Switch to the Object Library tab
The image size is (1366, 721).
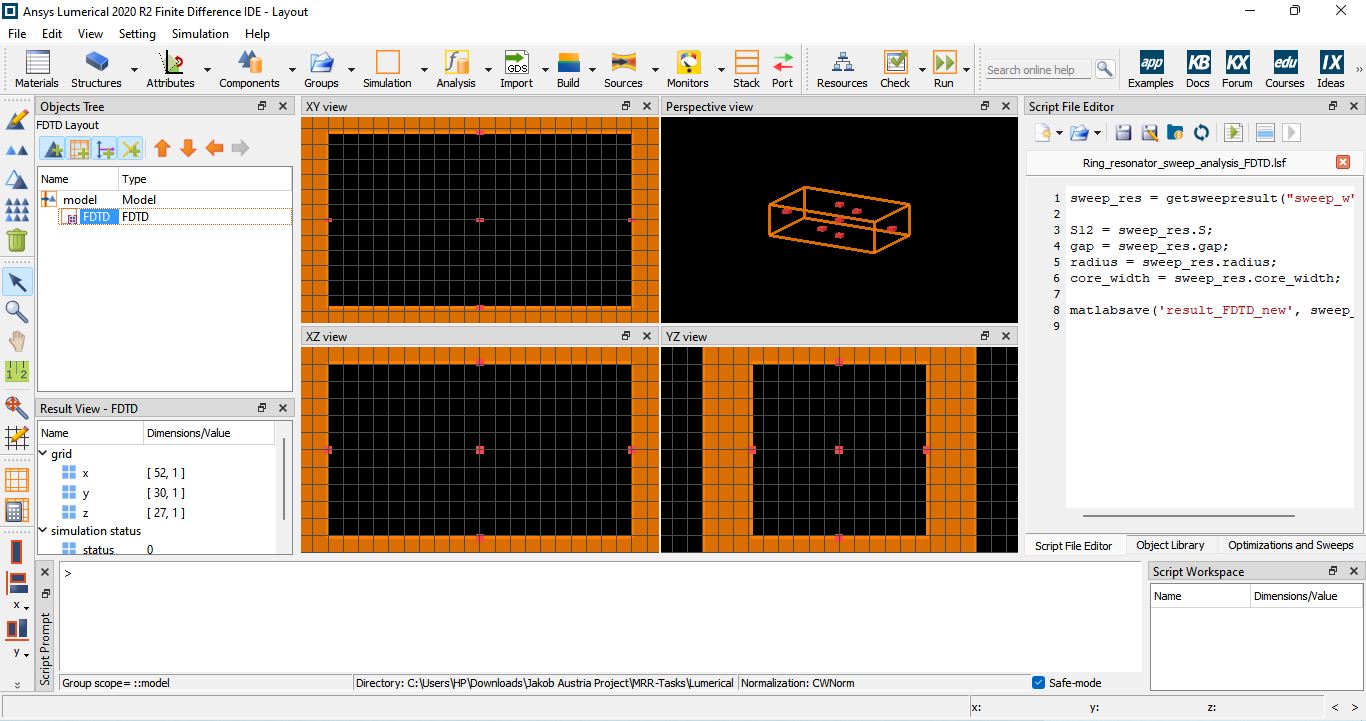(1170, 545)
